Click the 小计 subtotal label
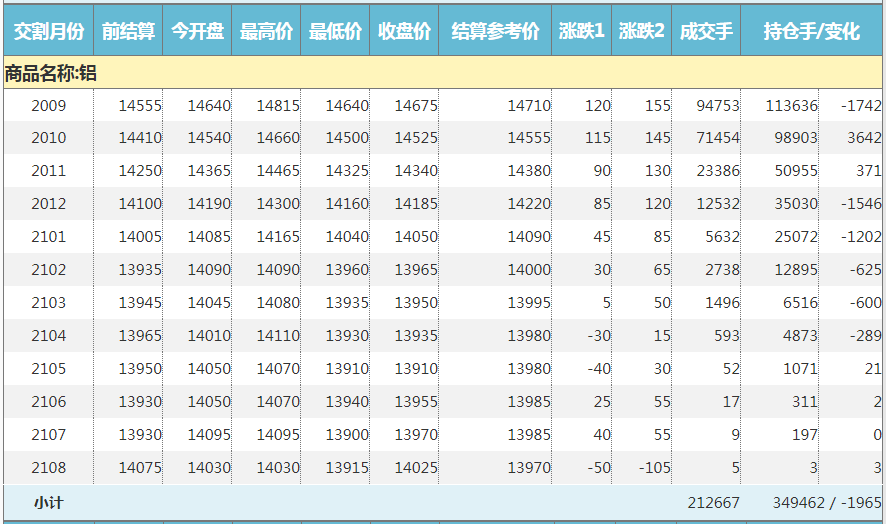The image size is (886, 524). [x=48, y=503]
